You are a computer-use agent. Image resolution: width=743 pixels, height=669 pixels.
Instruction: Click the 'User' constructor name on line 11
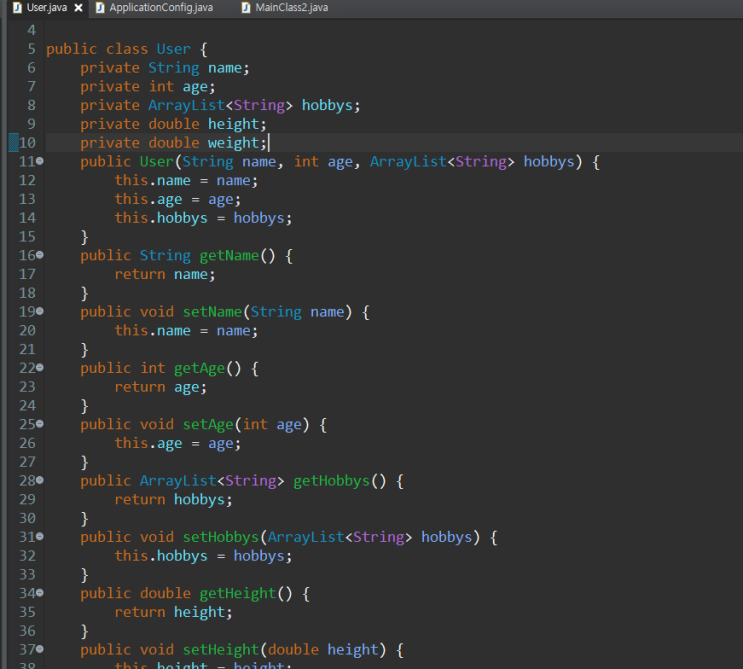156,162
